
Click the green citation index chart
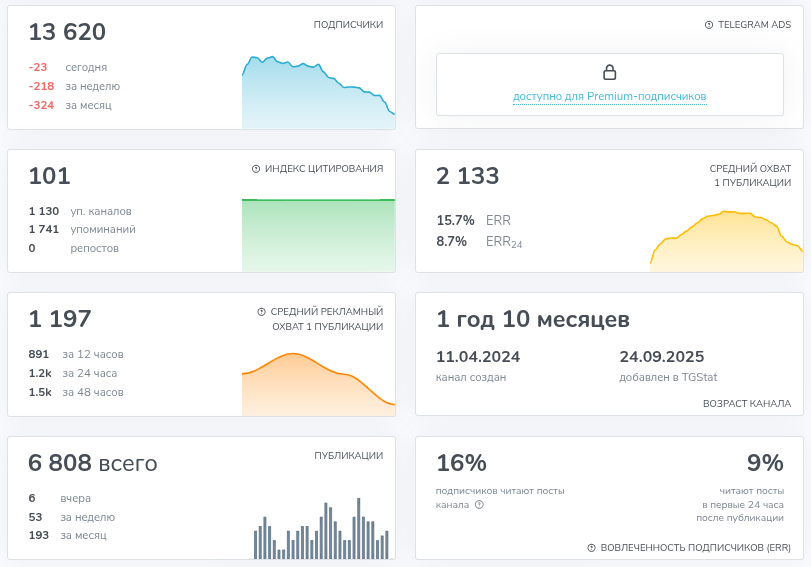(x=318, y=235)
